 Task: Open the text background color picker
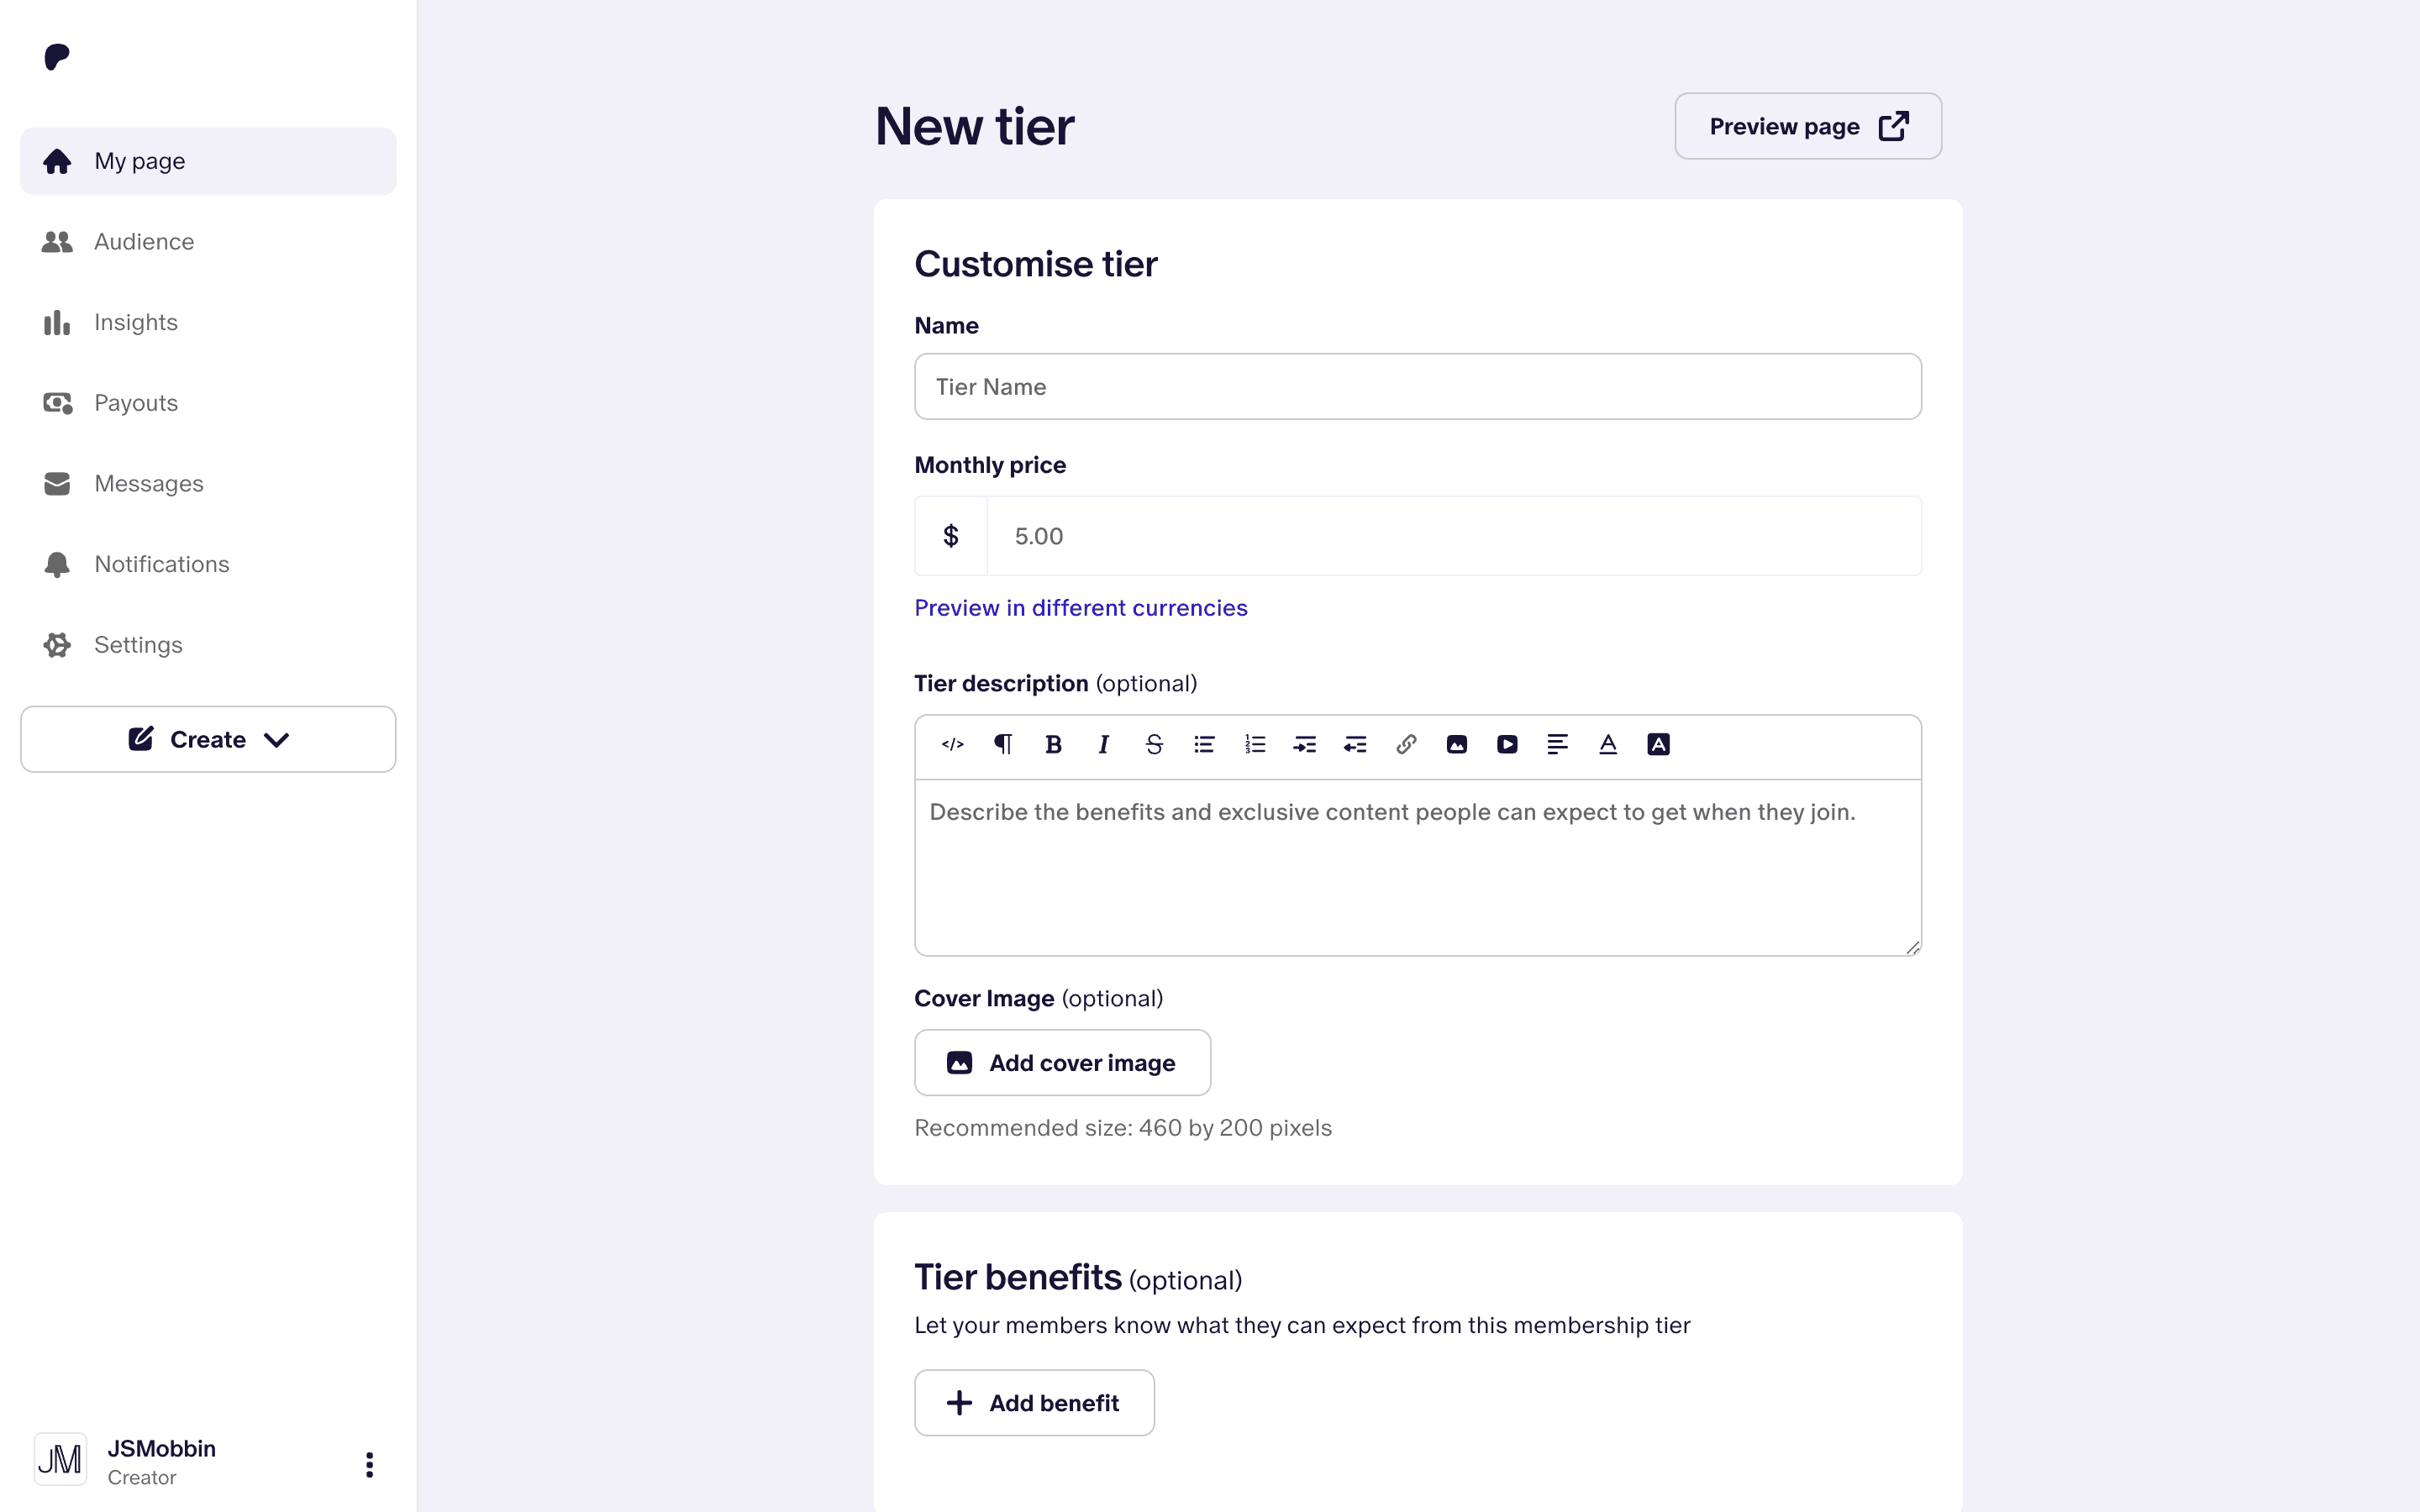click(1658, 744)
